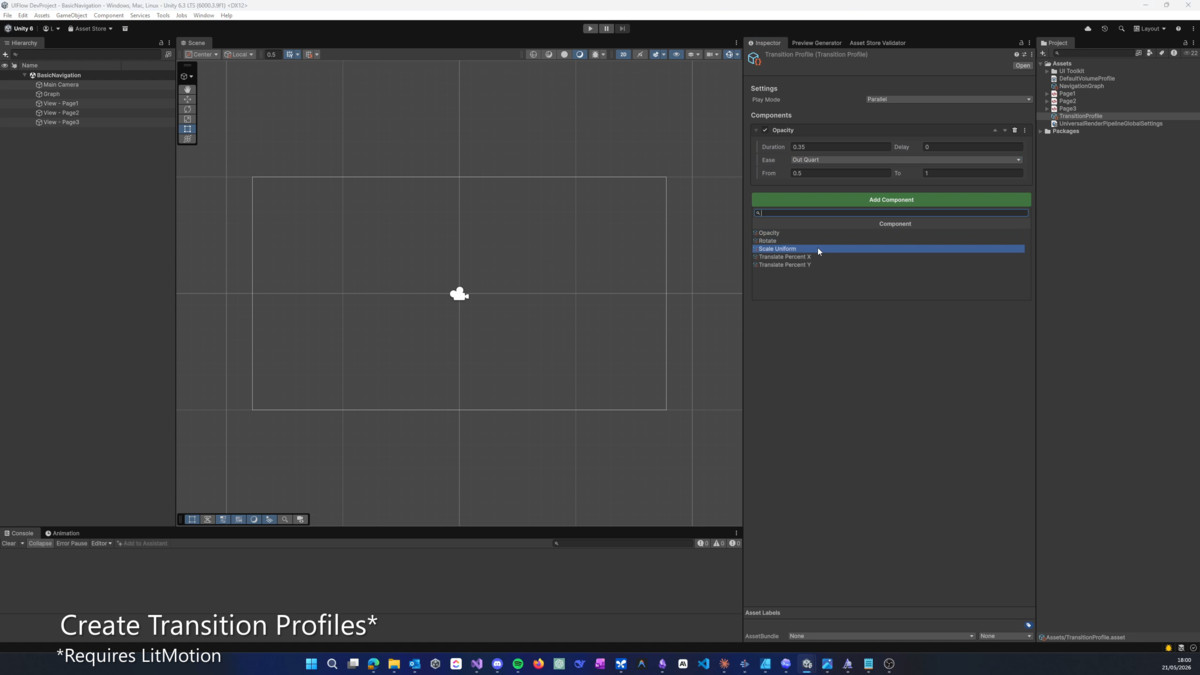The width and height of the screenshot is (1200, 675).
Task: Click the component search field
Action: 891,213
